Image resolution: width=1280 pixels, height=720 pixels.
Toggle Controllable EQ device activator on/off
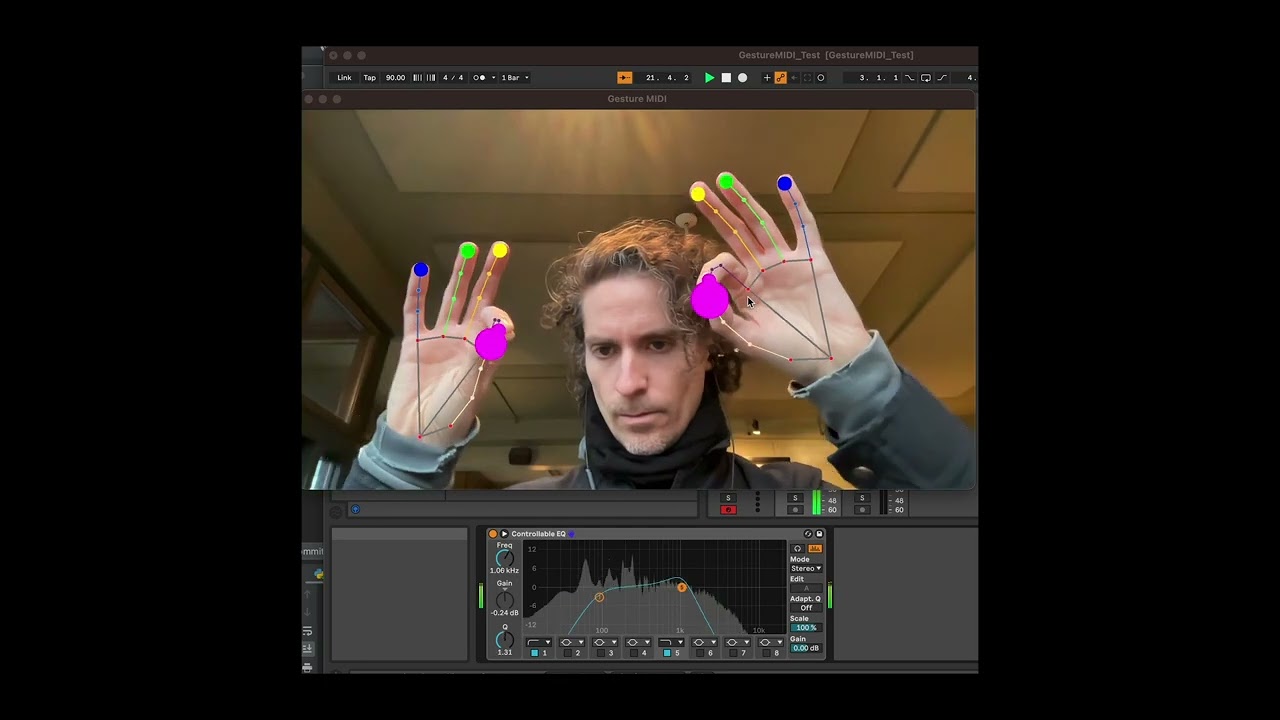pyautogui.click(x=493, y=534)
